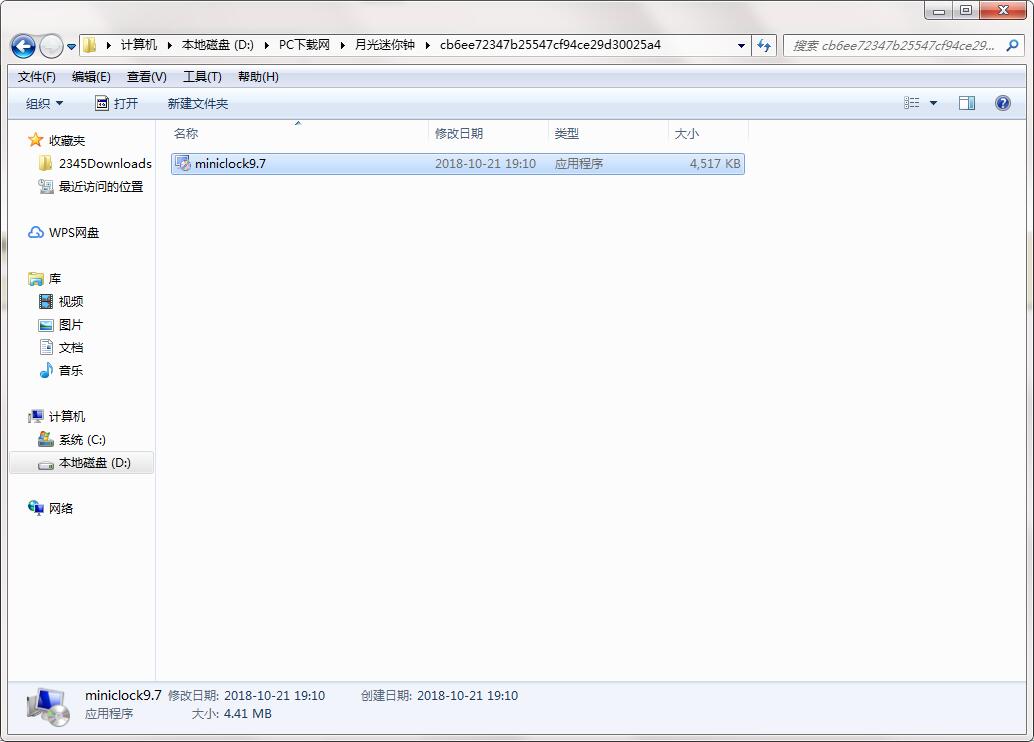Open the 2345Downloads folder
The height and width of the screenshot is (742, 1034).
click(x=96, y=164)
